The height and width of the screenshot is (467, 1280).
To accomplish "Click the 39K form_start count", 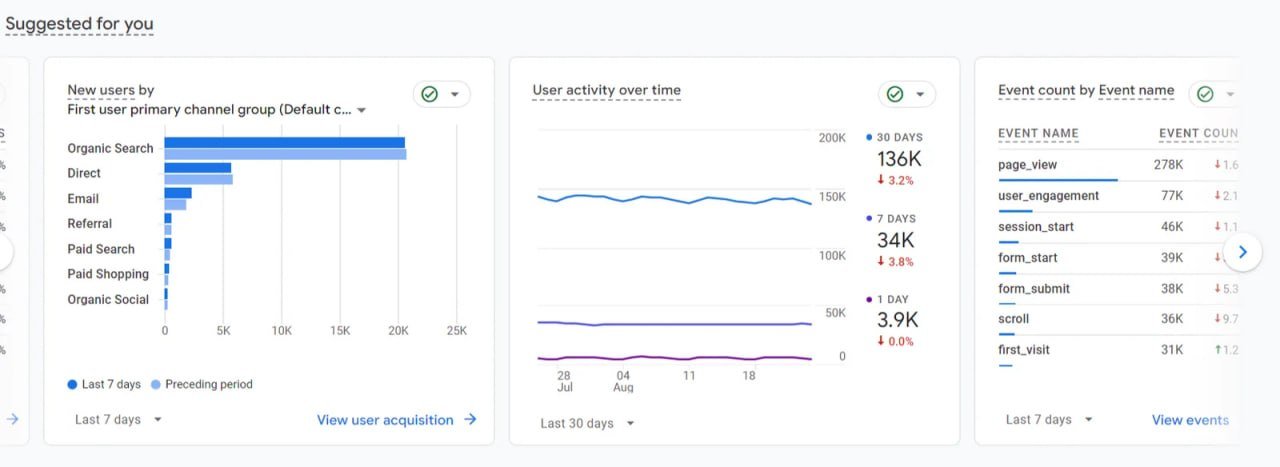I will (1172, 257).
